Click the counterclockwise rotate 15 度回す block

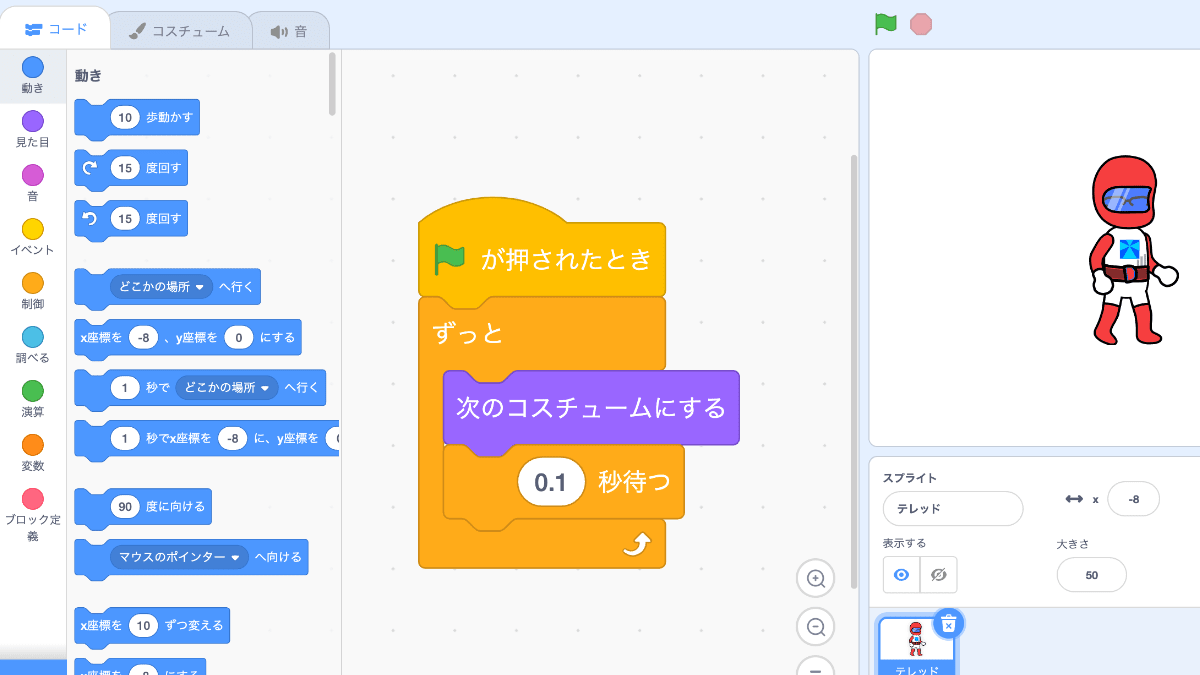click(x=131, y=218)
